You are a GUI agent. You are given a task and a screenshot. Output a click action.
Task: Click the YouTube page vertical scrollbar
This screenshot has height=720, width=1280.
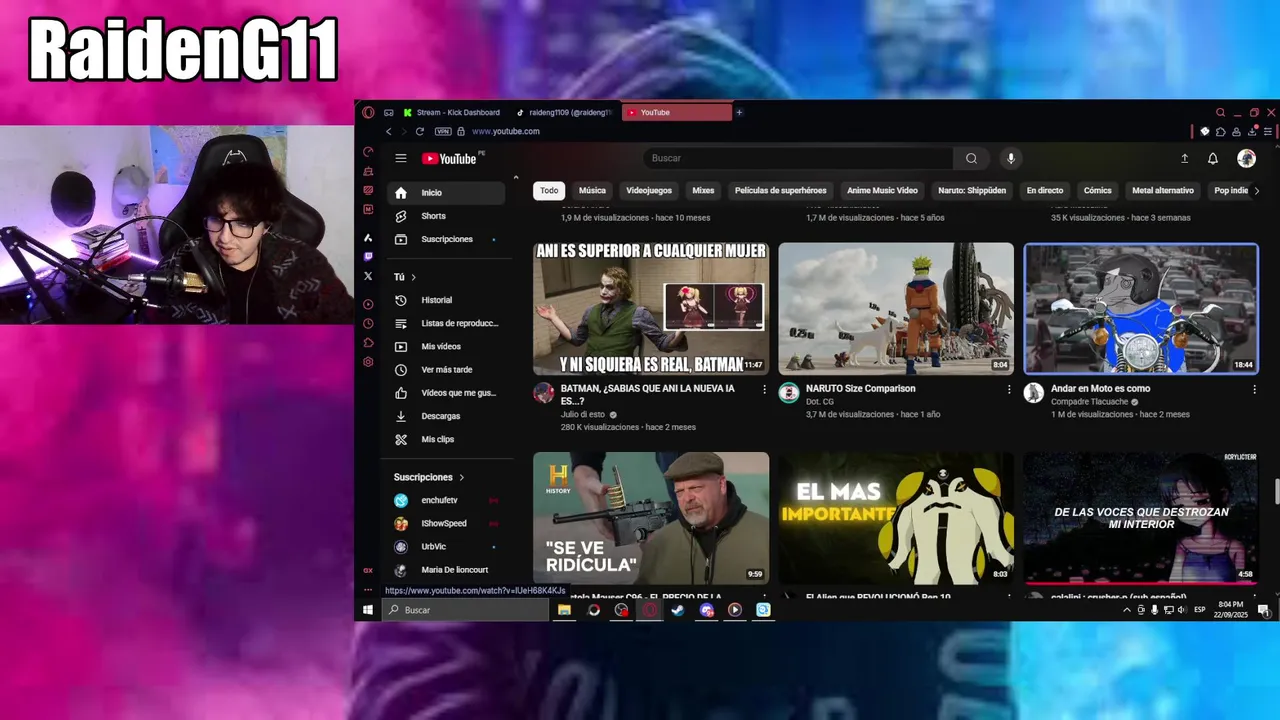coord(1275,492)
